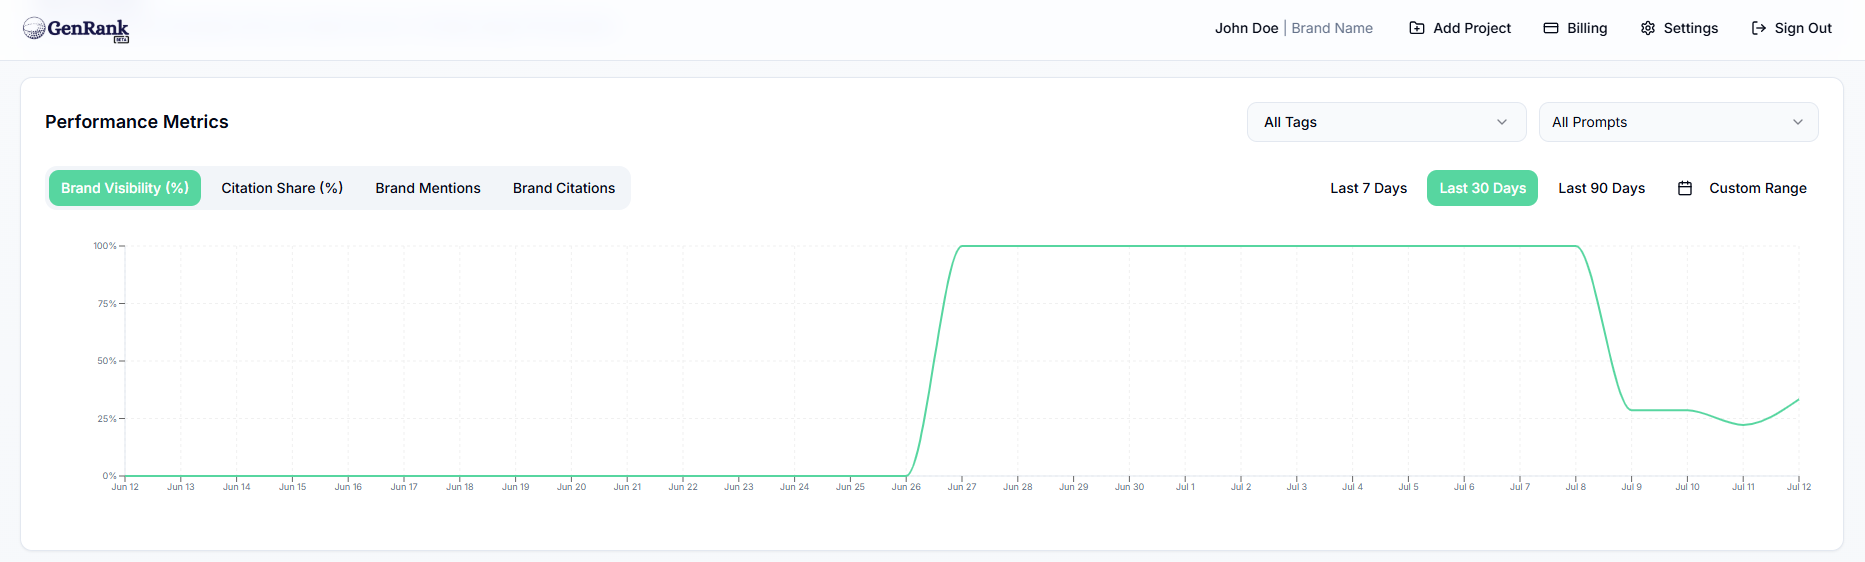Click the Add Project folder icon
1865x562 pixels.
[x=1417, y=28]
